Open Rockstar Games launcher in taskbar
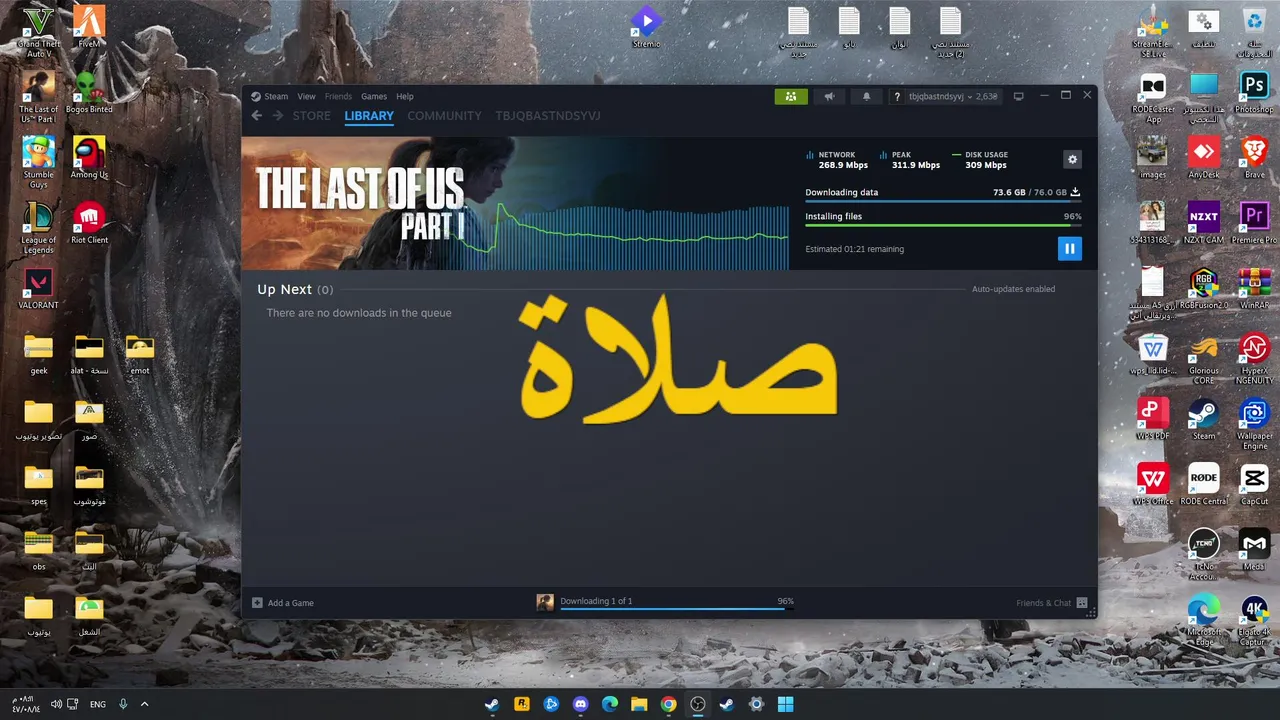This screenshot has width=1280, height=720. click(x=521, y=704)
